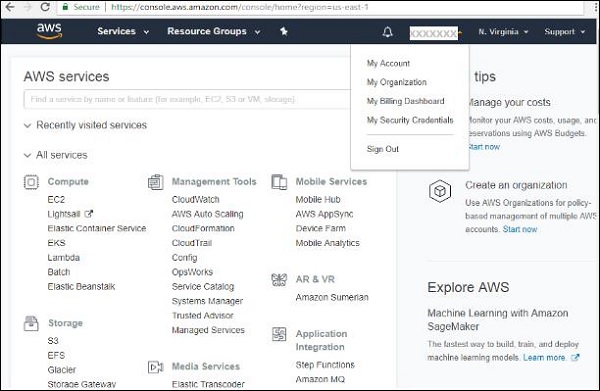Click the Storage category icon
This screenshot has width=600, height=391.
point(31,323)
